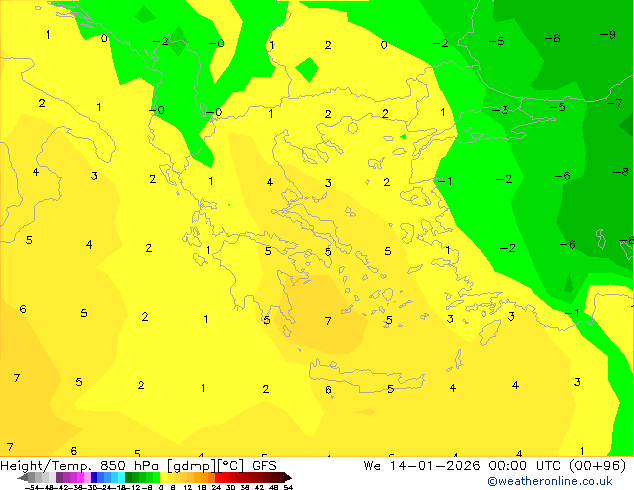Click the "24" legend scale label
The height and width of the screenshot is (490, 634).
pos(216,487)
